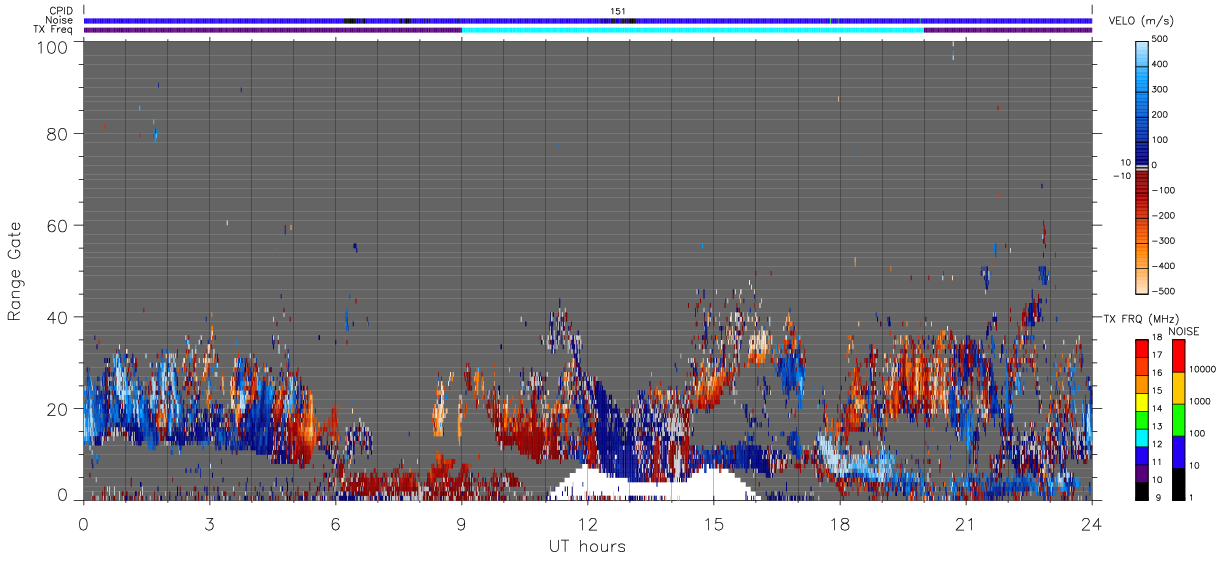Click the -10 threshold label beside the velocity scale
1228x567 pixels.
coord(1123,176)
